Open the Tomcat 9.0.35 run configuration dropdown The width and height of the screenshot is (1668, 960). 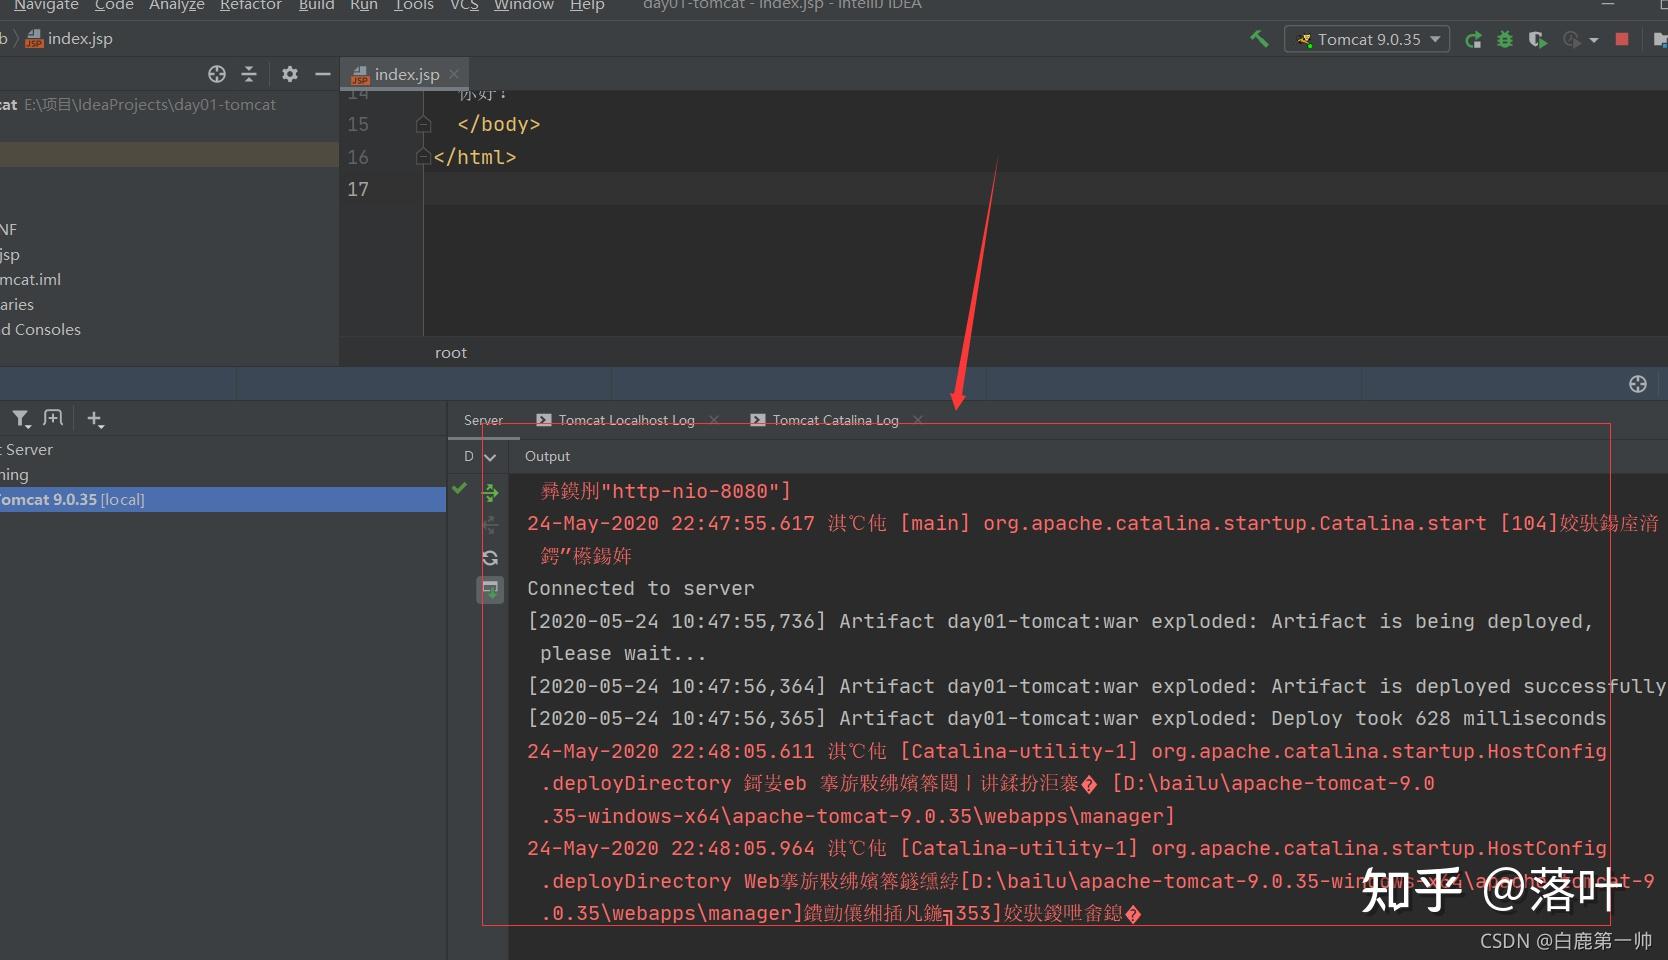[x=1367, y=39]
